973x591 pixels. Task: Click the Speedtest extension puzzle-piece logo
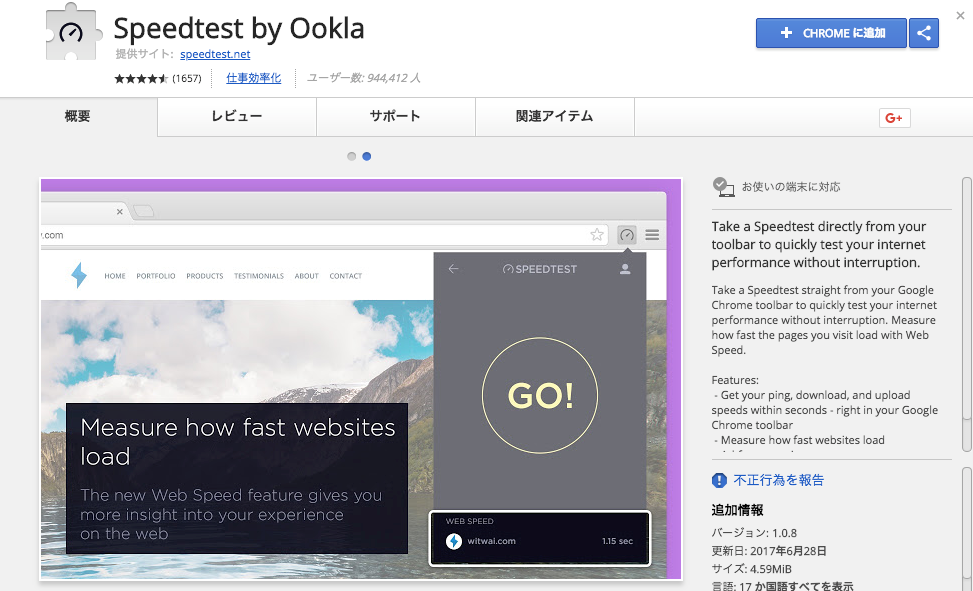click(x=75, y=31)
